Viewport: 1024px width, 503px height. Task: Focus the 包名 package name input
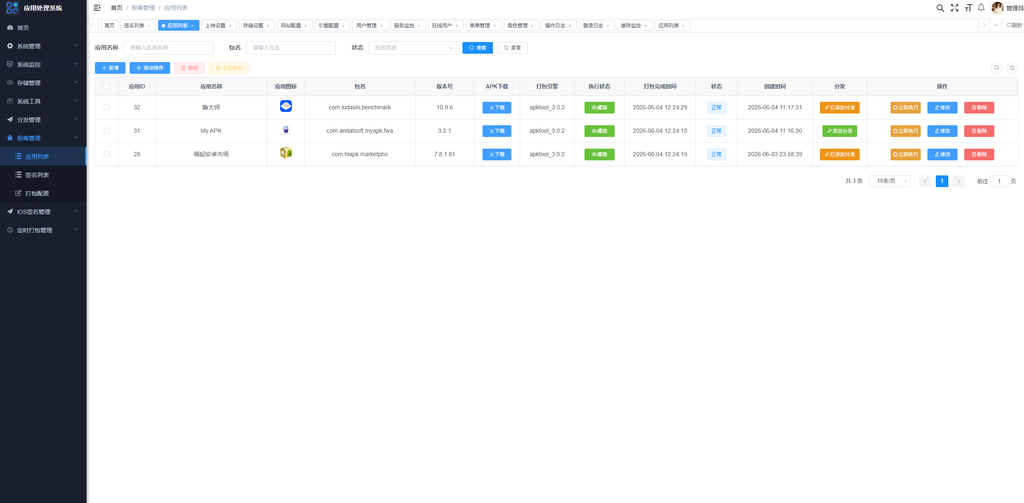[291, 48]
